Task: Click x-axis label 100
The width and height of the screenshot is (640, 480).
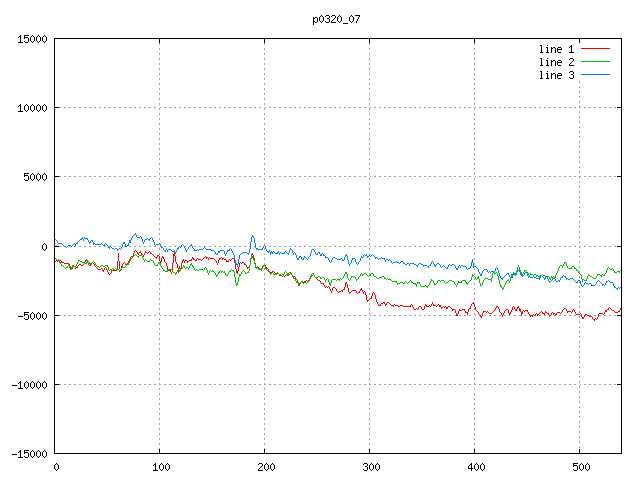Action: 161,467
